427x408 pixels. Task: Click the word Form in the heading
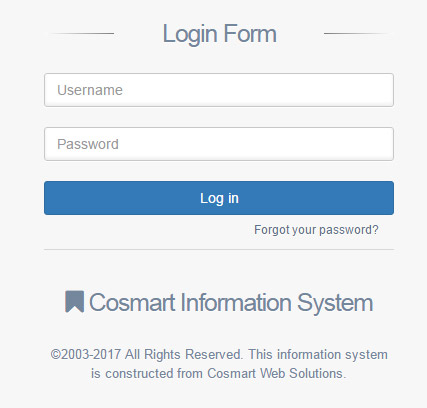(250, 33)
